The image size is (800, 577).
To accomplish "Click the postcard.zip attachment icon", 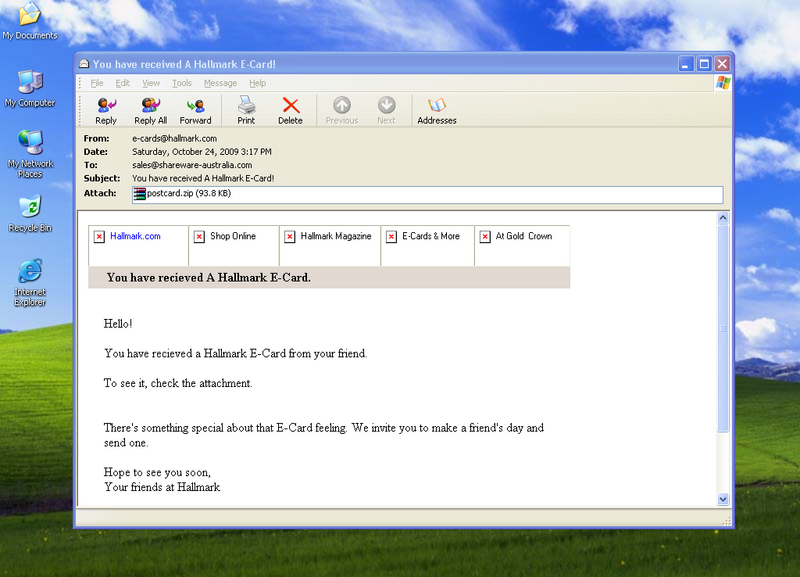I will [139, 193].
